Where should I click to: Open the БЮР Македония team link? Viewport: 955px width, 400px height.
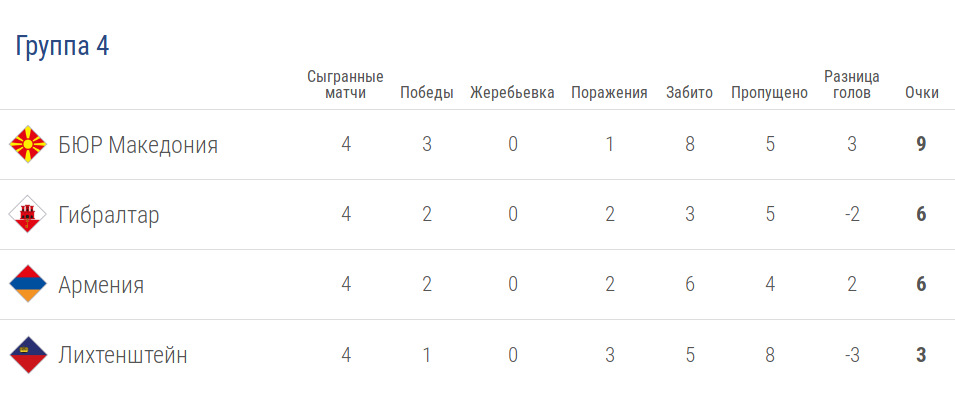tap(138, 145)
